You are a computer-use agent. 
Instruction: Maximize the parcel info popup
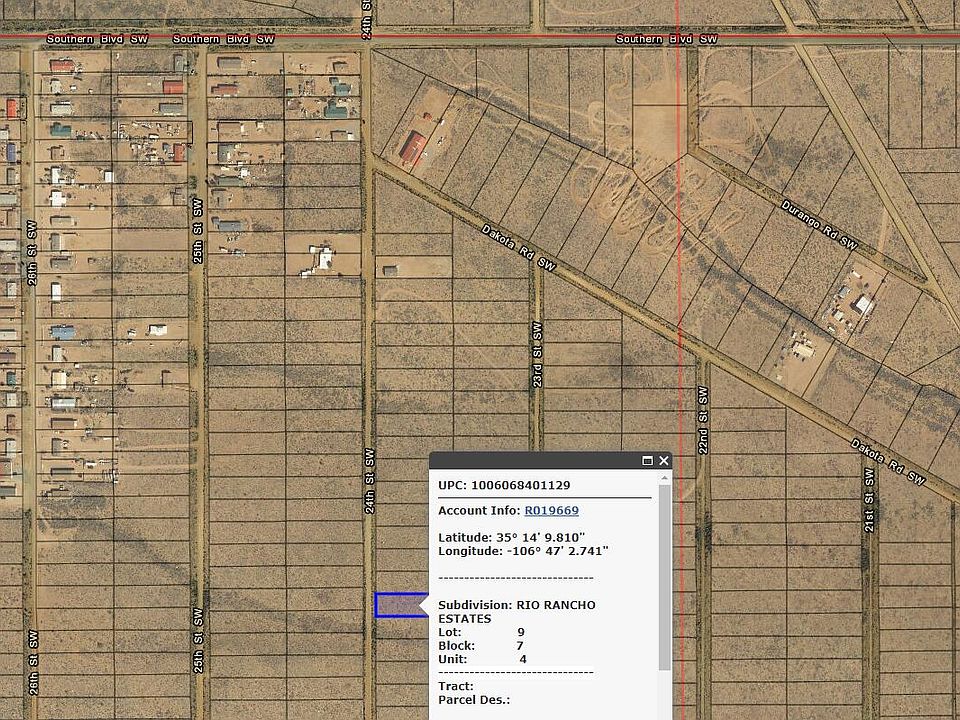(x=647, y=461)
